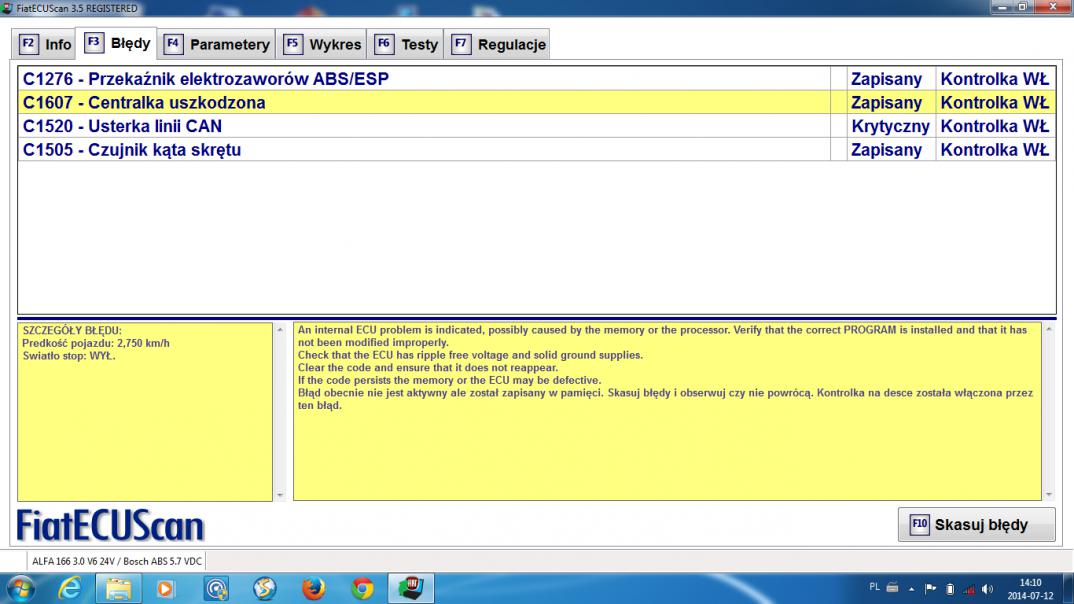Launch Firefox from taskbar
This screenshot has width=1074, height=604.
point(314,589)
